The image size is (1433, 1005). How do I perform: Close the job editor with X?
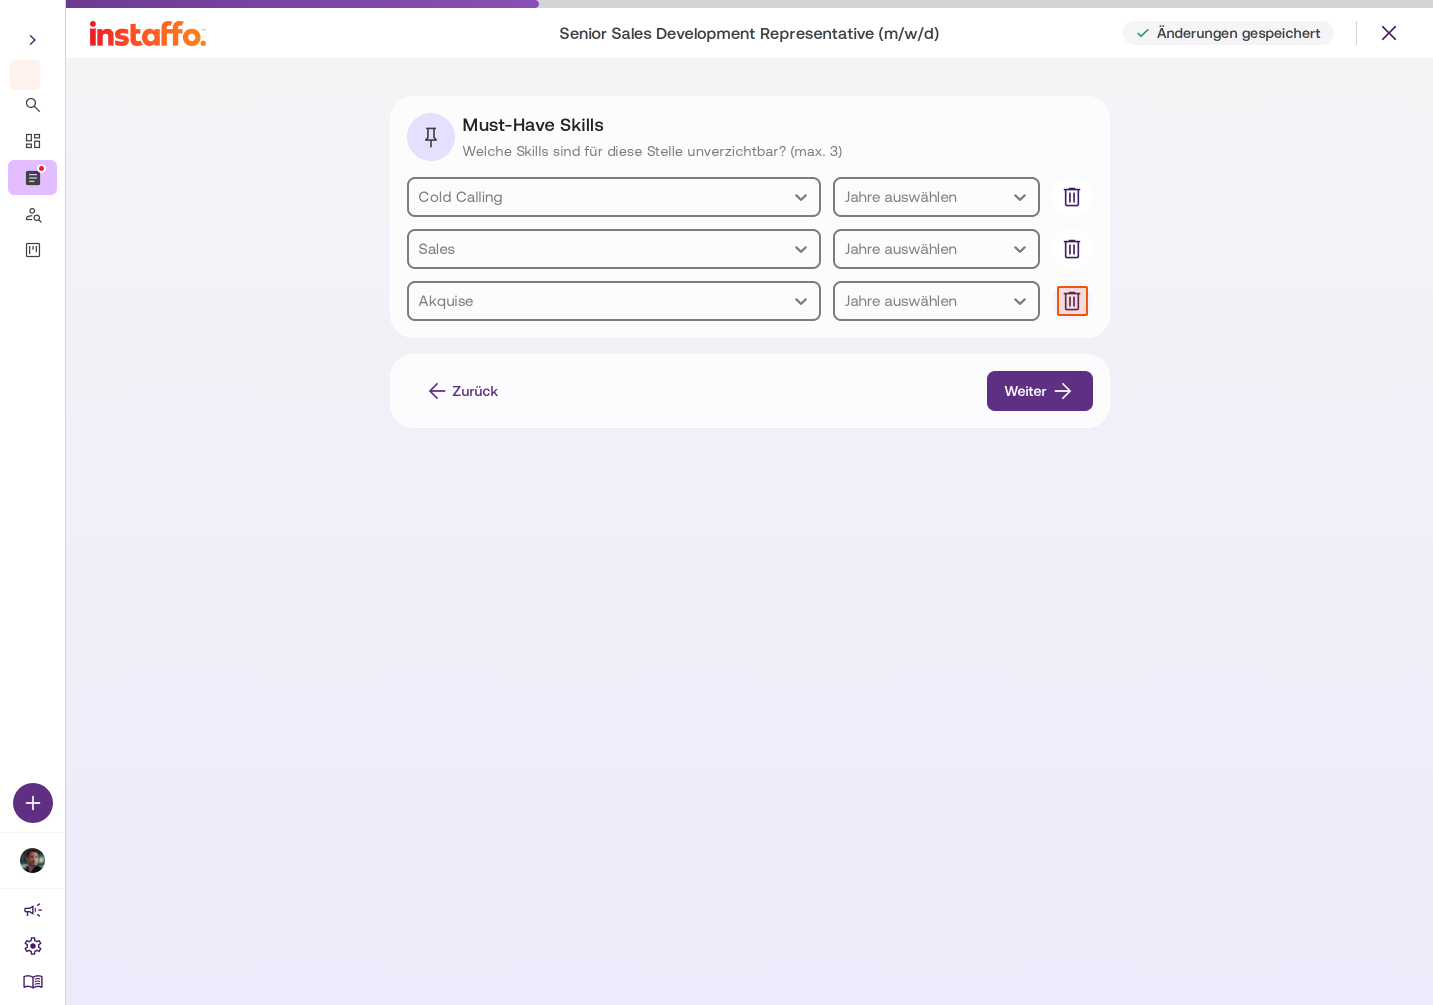[x=1389, y=33]
